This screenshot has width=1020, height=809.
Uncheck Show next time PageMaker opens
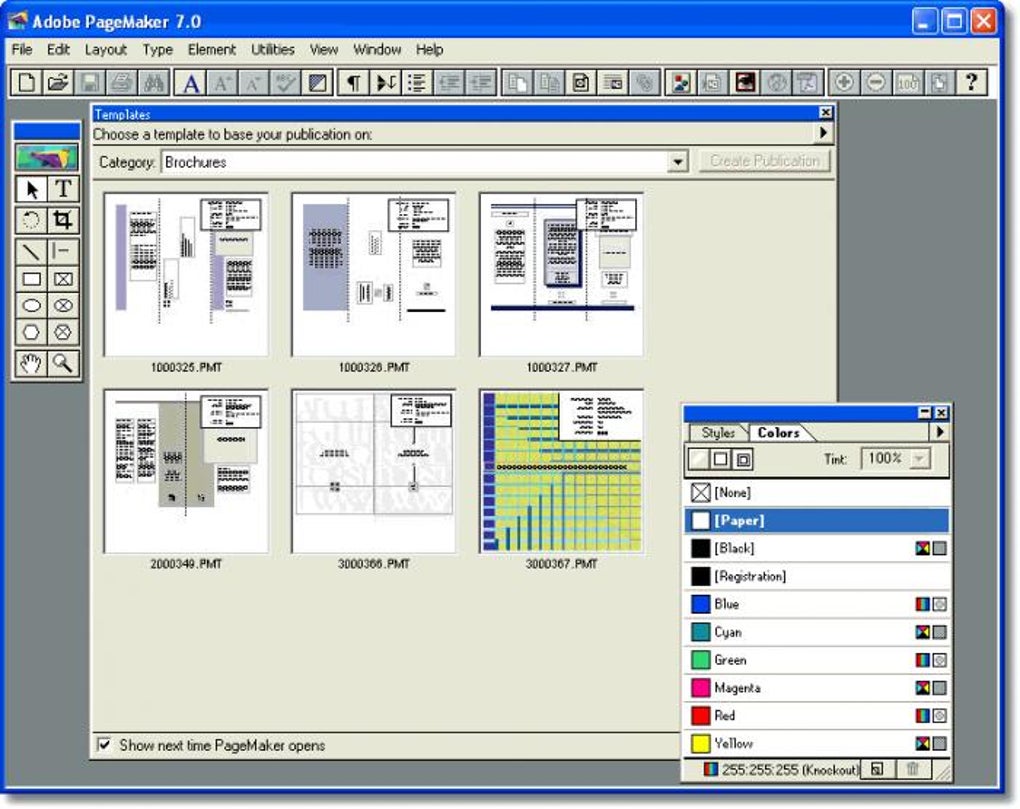click(x=103, y=744)
